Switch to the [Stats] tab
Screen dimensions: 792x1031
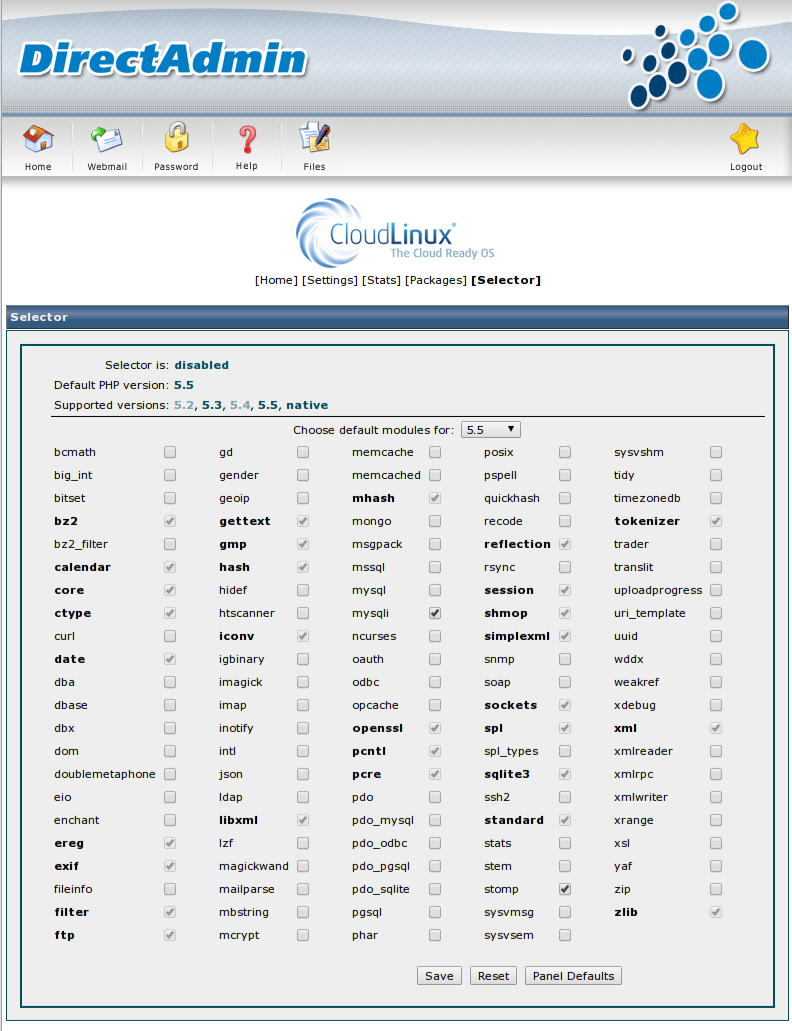[381, 280]
